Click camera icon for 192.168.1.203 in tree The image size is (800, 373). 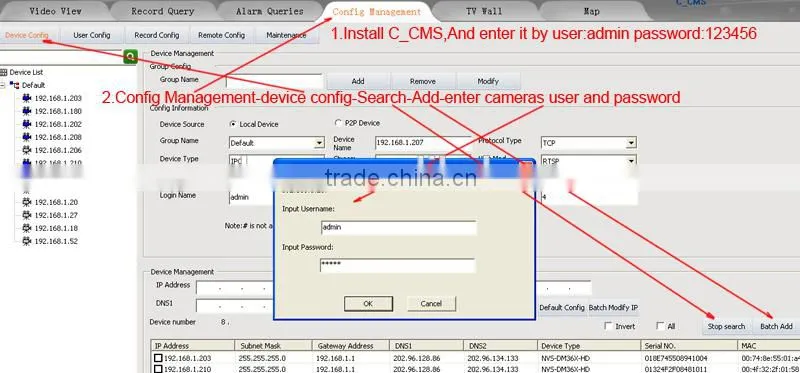point(27,98)
